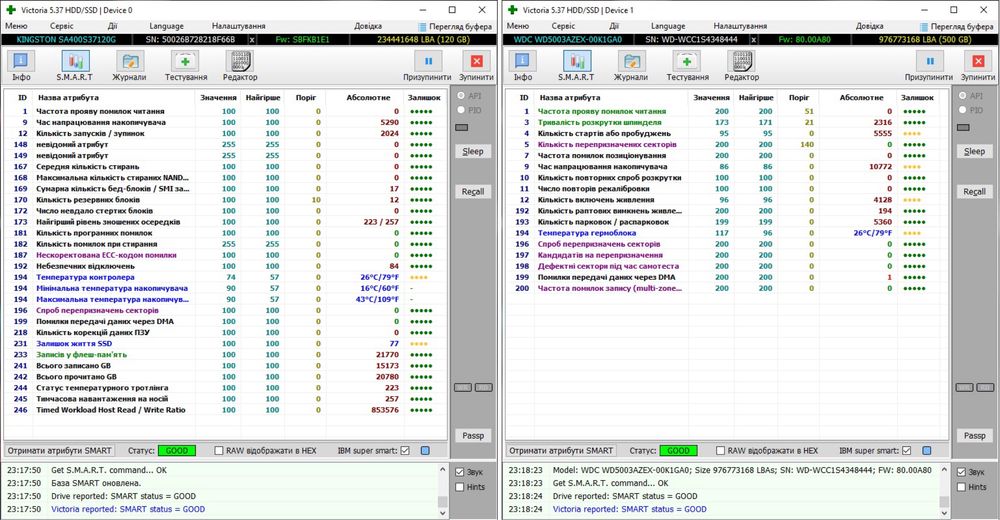Open Дії menu in Device 1 window

click(x=614, y=26)
